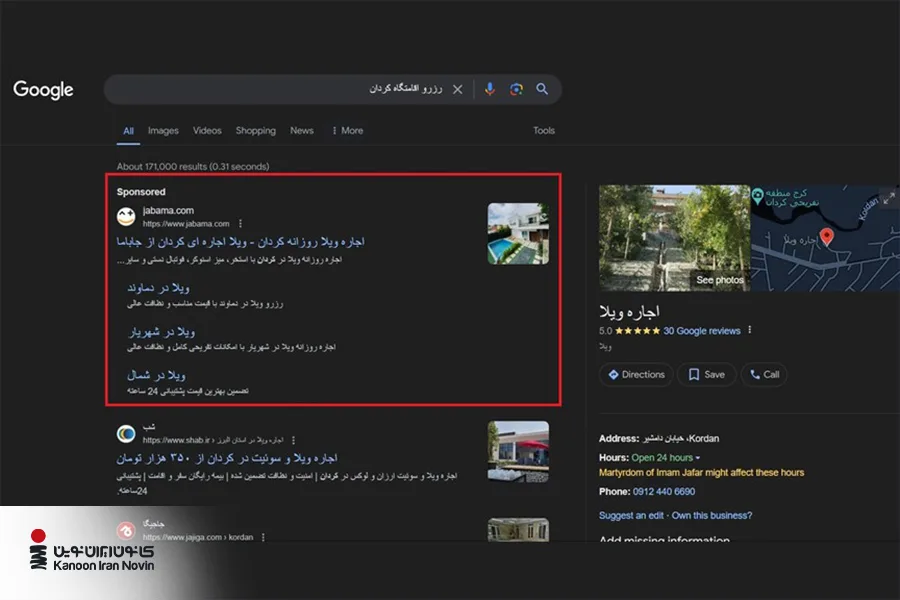Switch to the Images tab
This screenshot has width=900, height=600.
pos(163,131)
